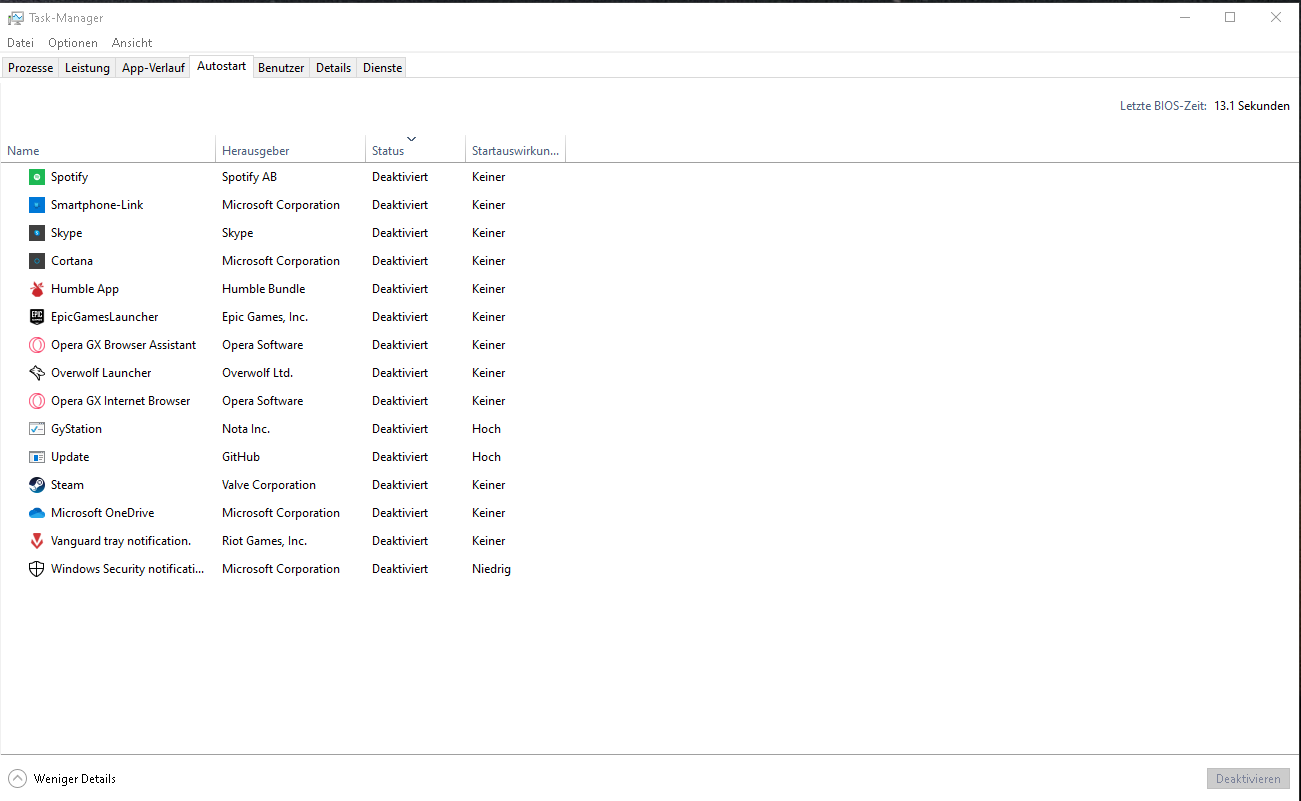Select the Autostart tab
This screenshot has height=801, width=1301.
click(x=221, y=66)
